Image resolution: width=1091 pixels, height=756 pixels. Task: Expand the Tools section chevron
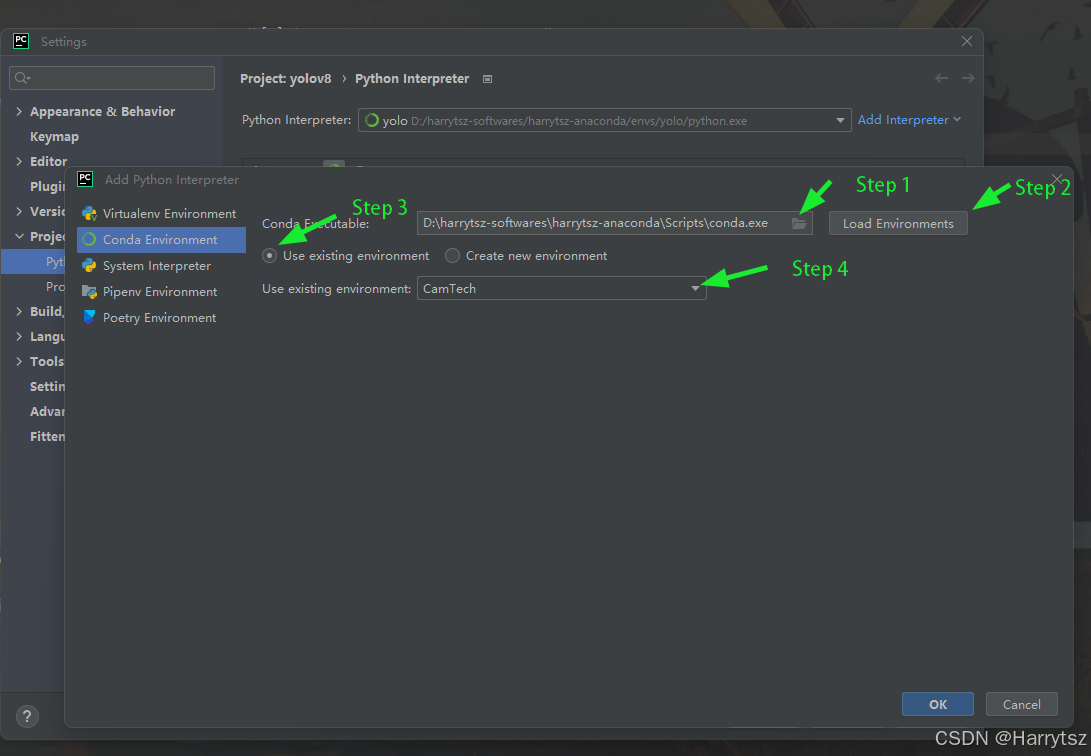19,362
